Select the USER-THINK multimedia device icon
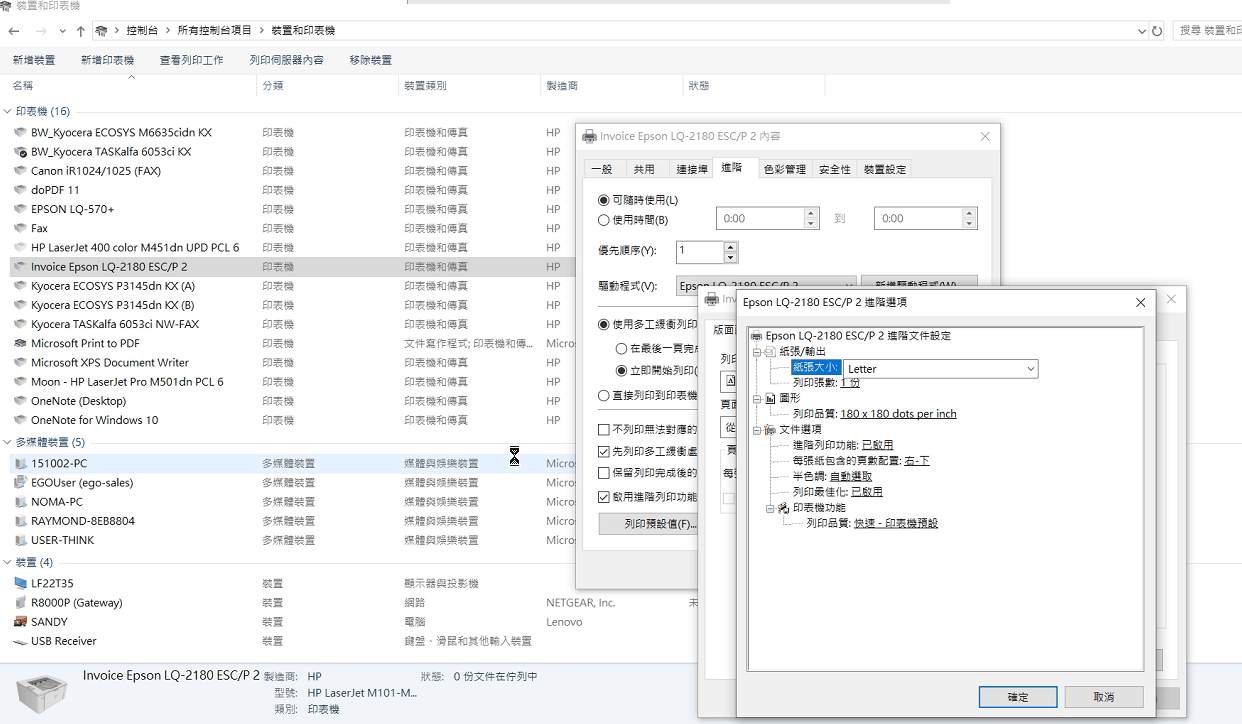The width and height of the screenshot is (1242, 724). point(20,540)
